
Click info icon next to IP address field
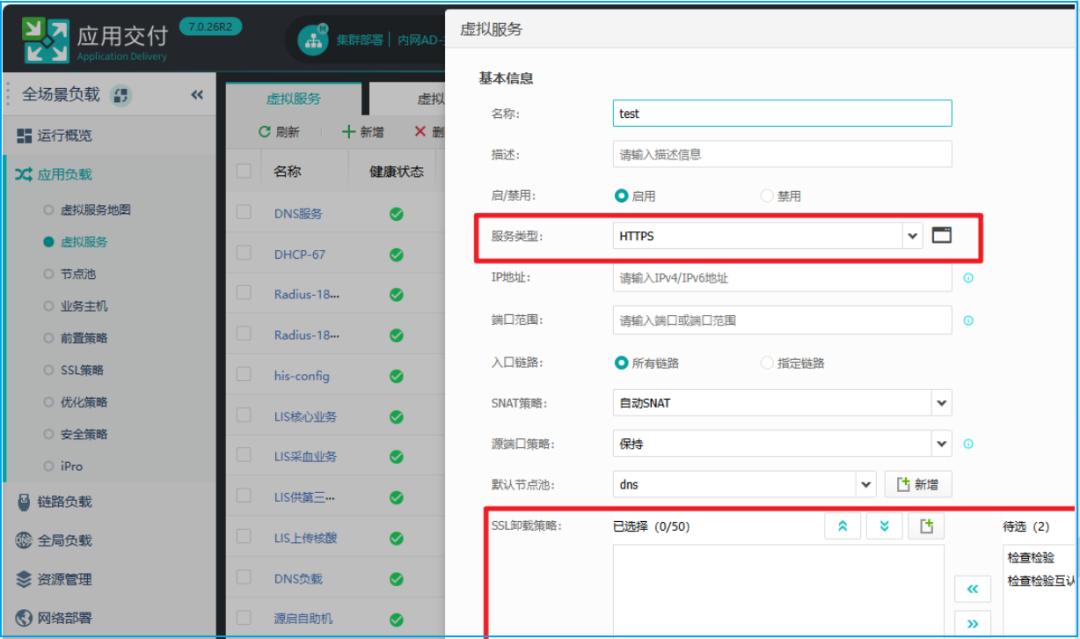[x=968, y=278]
